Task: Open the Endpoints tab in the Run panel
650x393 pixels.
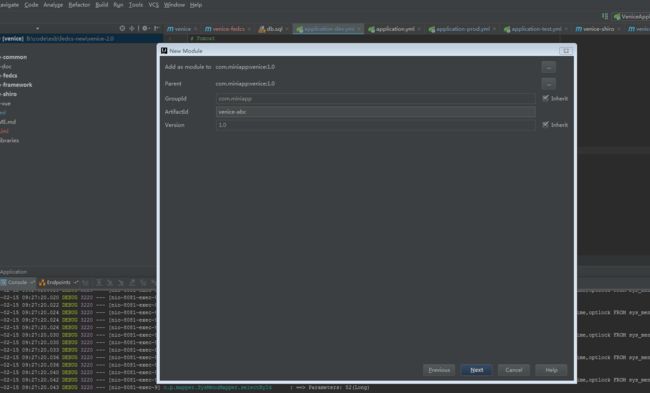Action: coord(58,282)
